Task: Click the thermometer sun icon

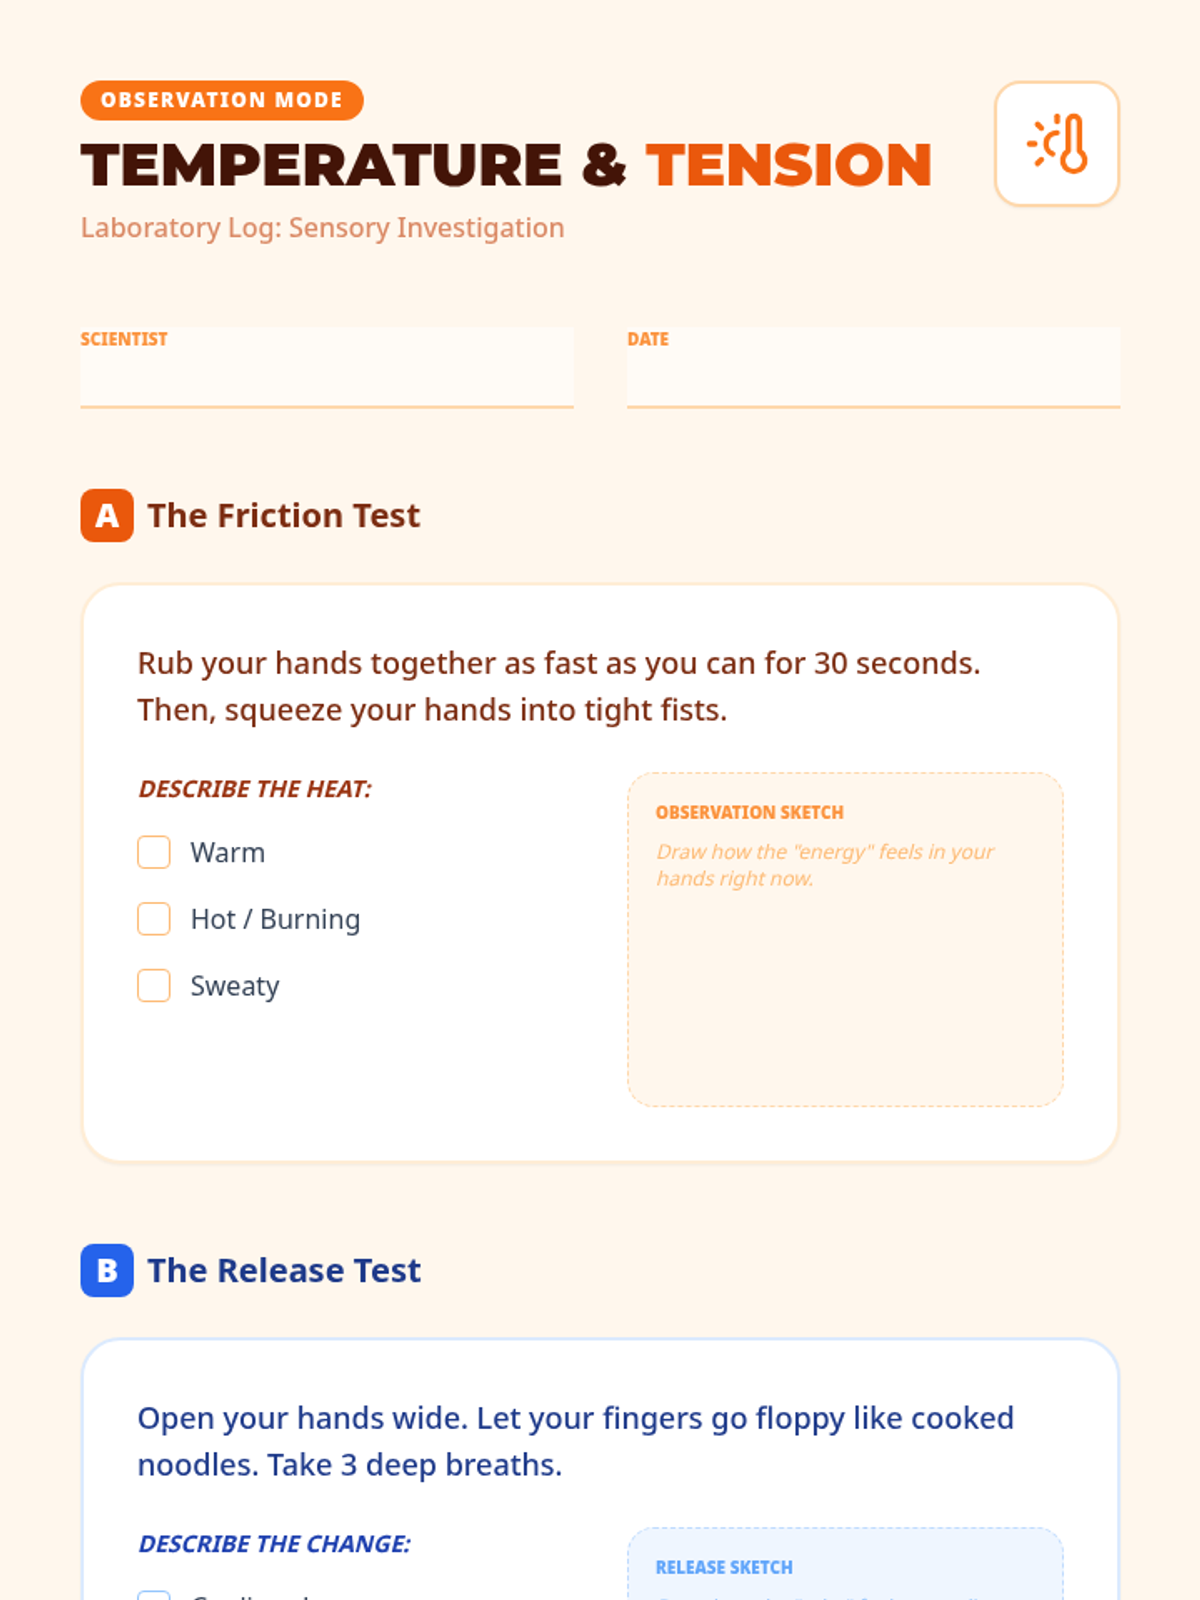Action: click(x=1057, y=144)
